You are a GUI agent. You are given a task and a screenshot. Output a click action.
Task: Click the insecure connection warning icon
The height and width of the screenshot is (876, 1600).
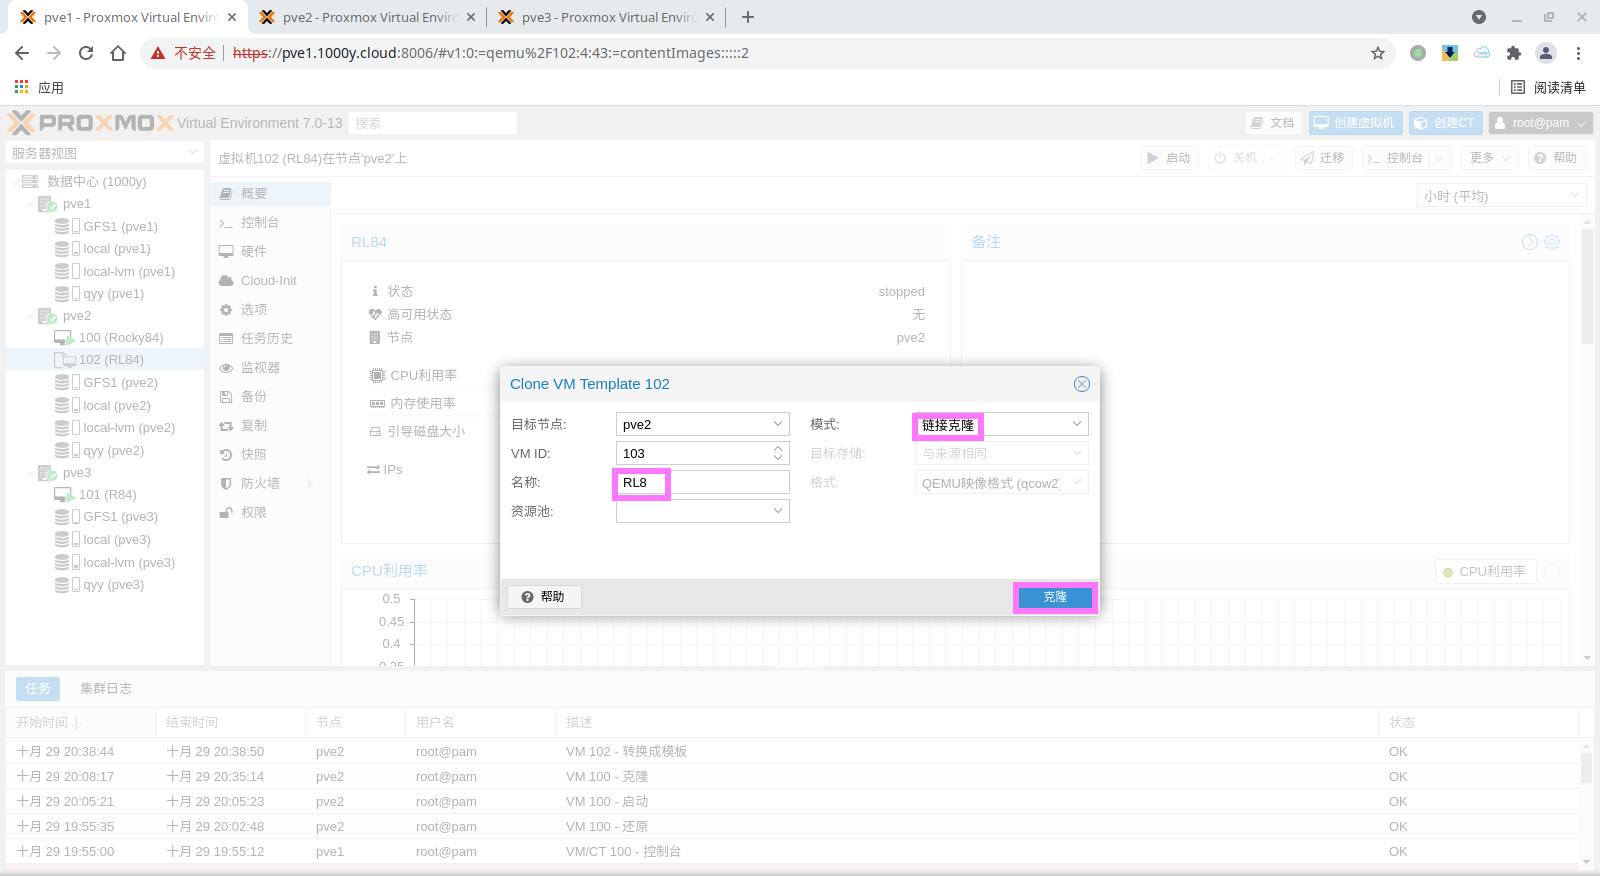[158, 53]
